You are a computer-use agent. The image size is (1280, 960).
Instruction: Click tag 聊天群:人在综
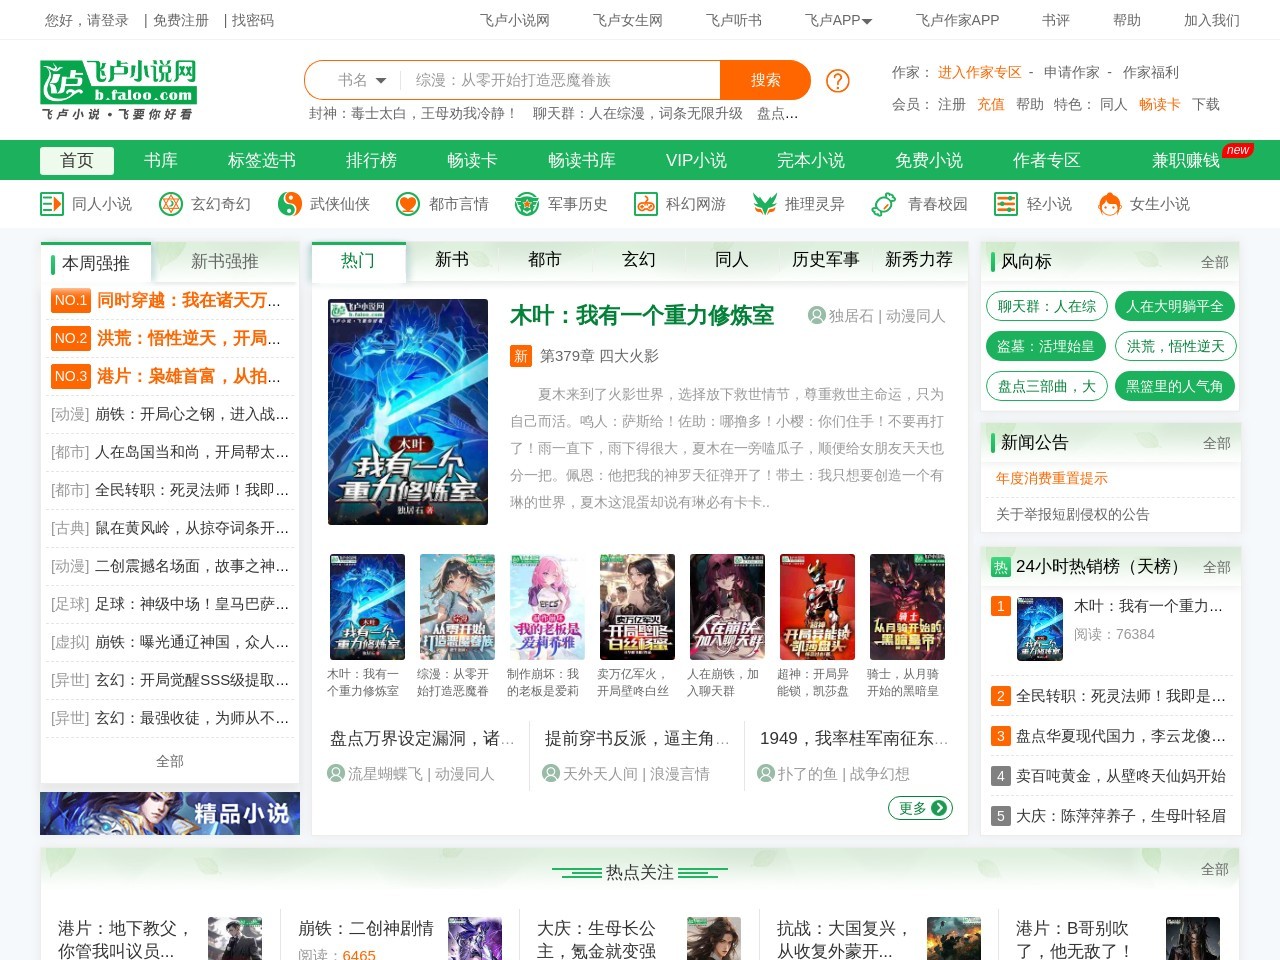pyautogui.click(x=1046, y=306)
